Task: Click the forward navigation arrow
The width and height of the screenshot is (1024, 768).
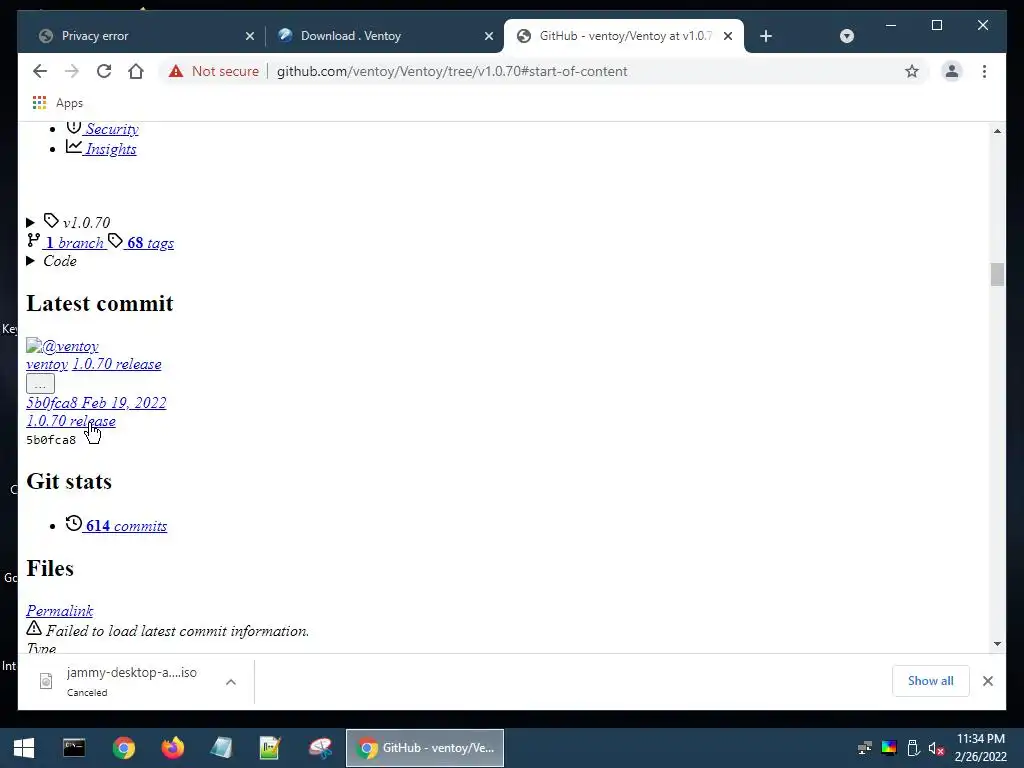Action: point(72,71)
